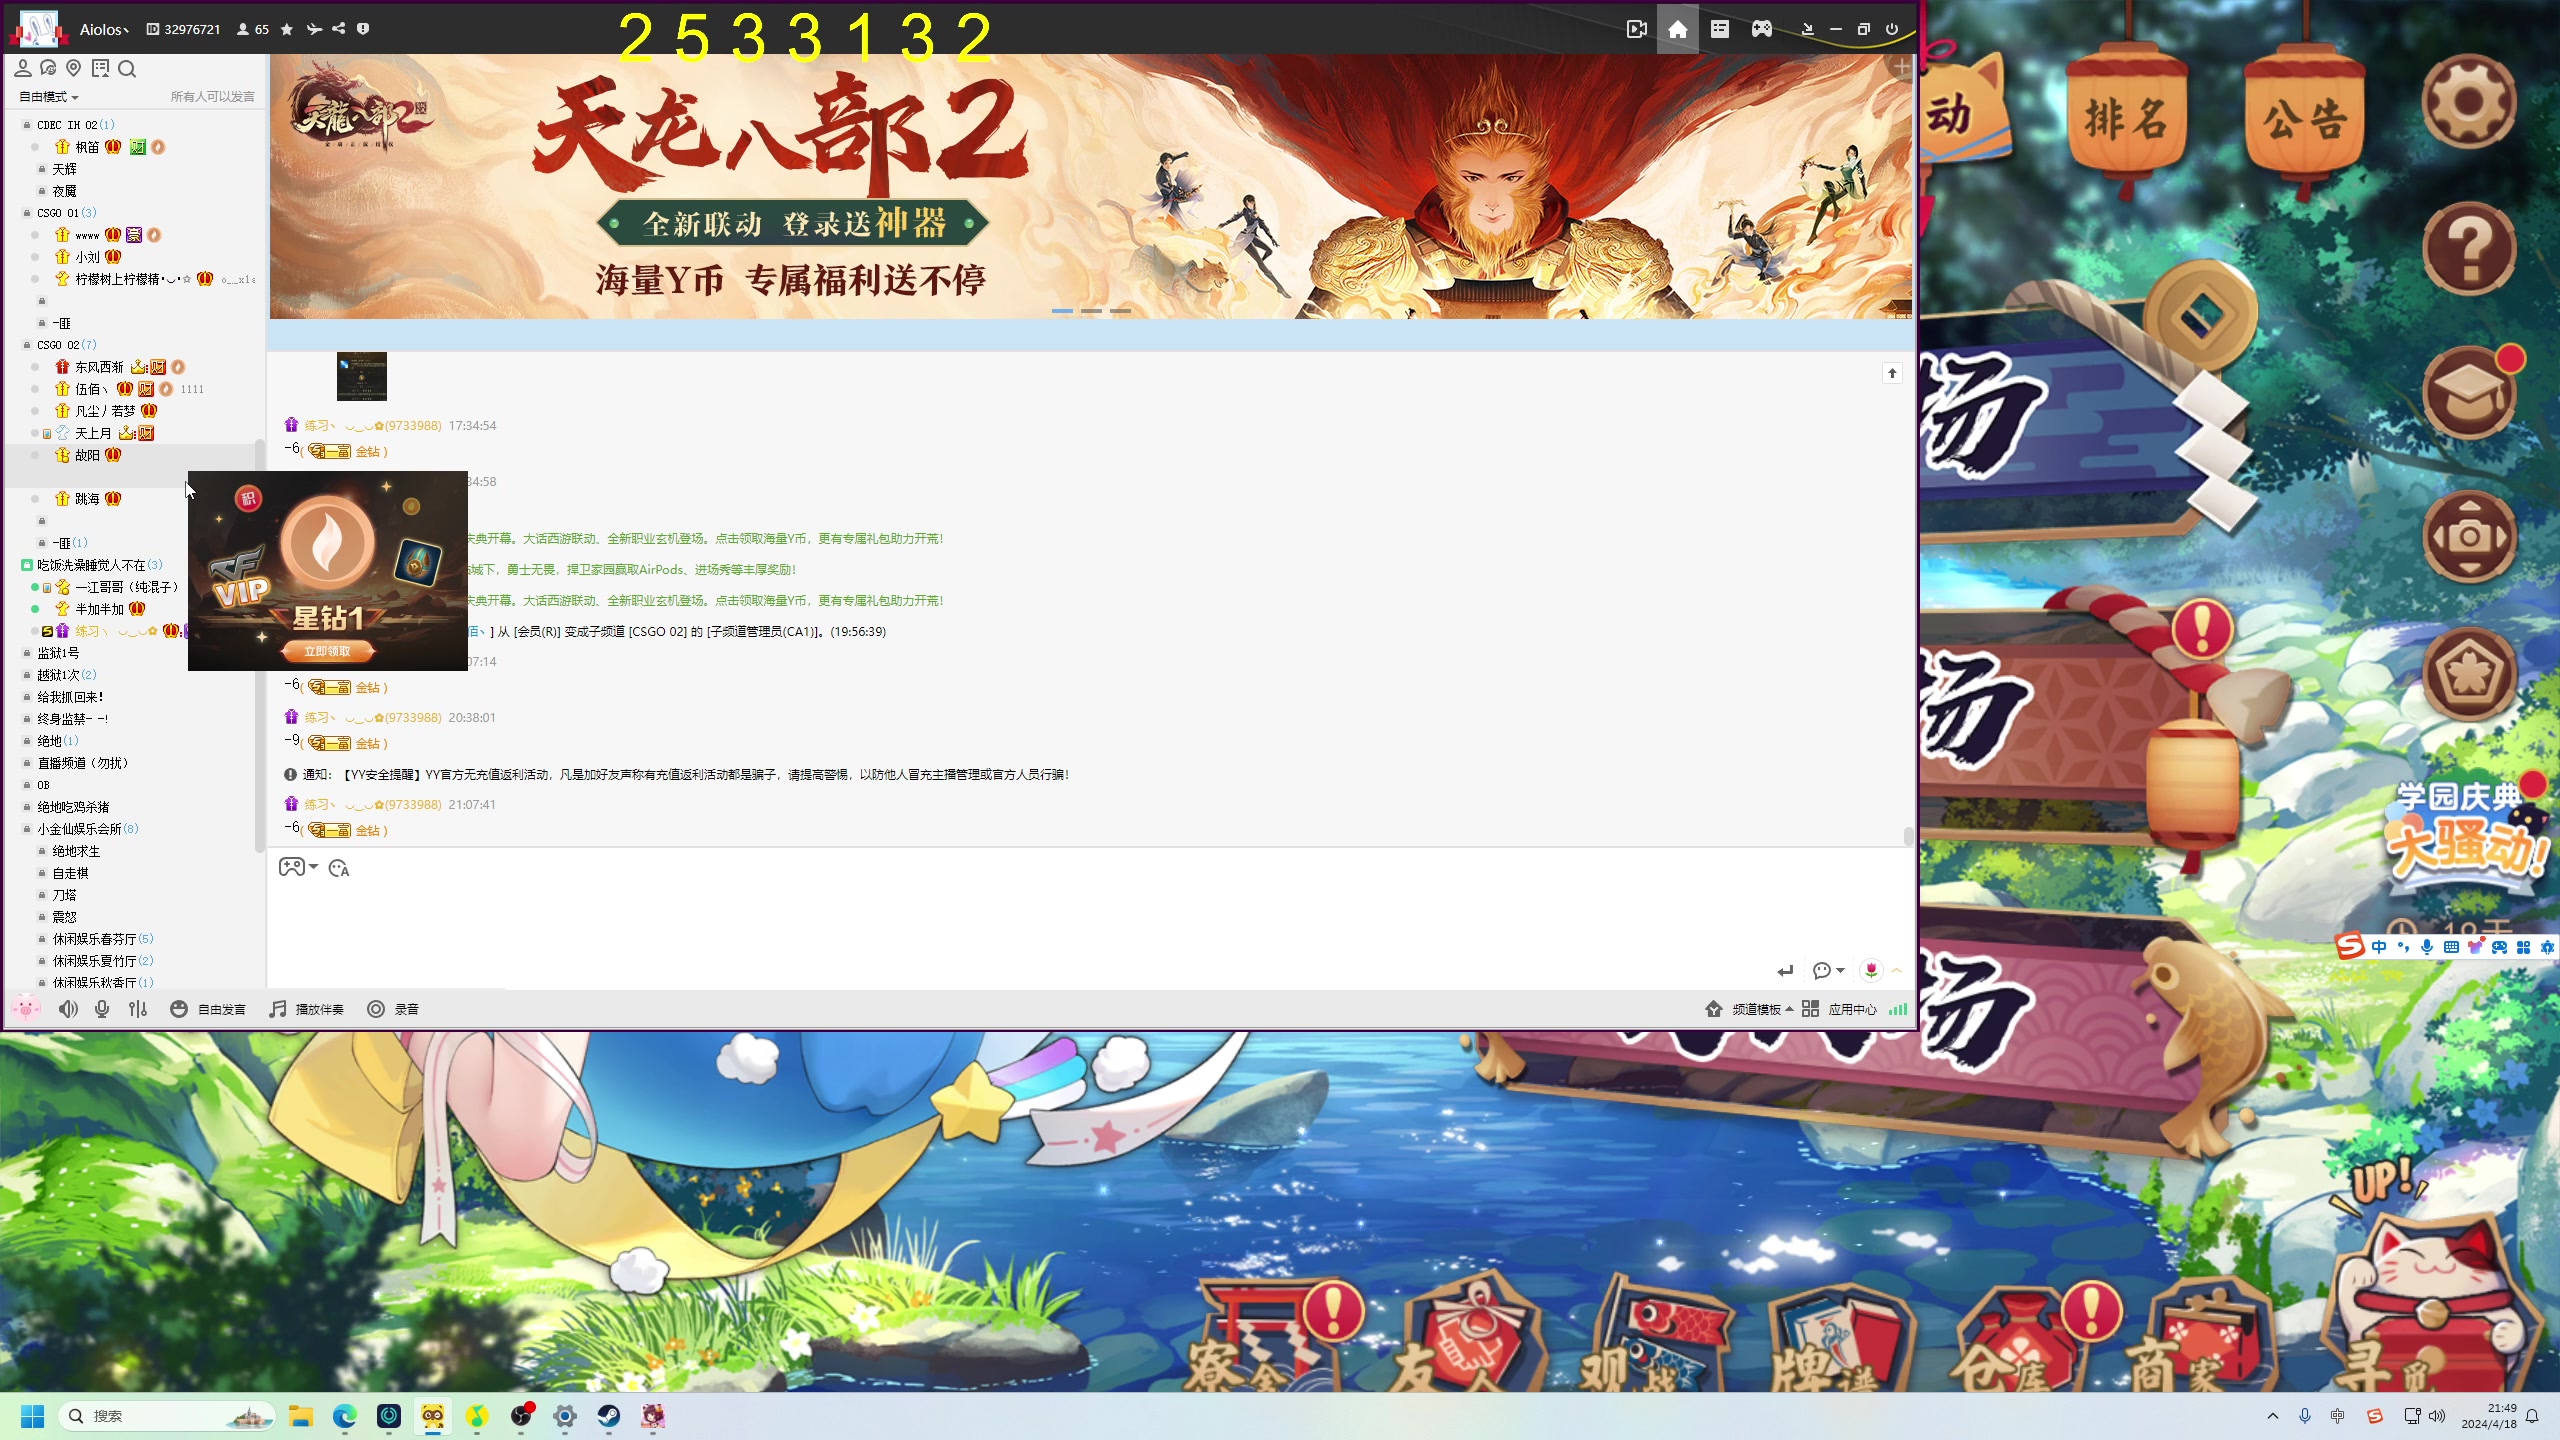Open 应用中心 app center
Viewport: 2560px width, 1440px height.
point(1840,1009)
